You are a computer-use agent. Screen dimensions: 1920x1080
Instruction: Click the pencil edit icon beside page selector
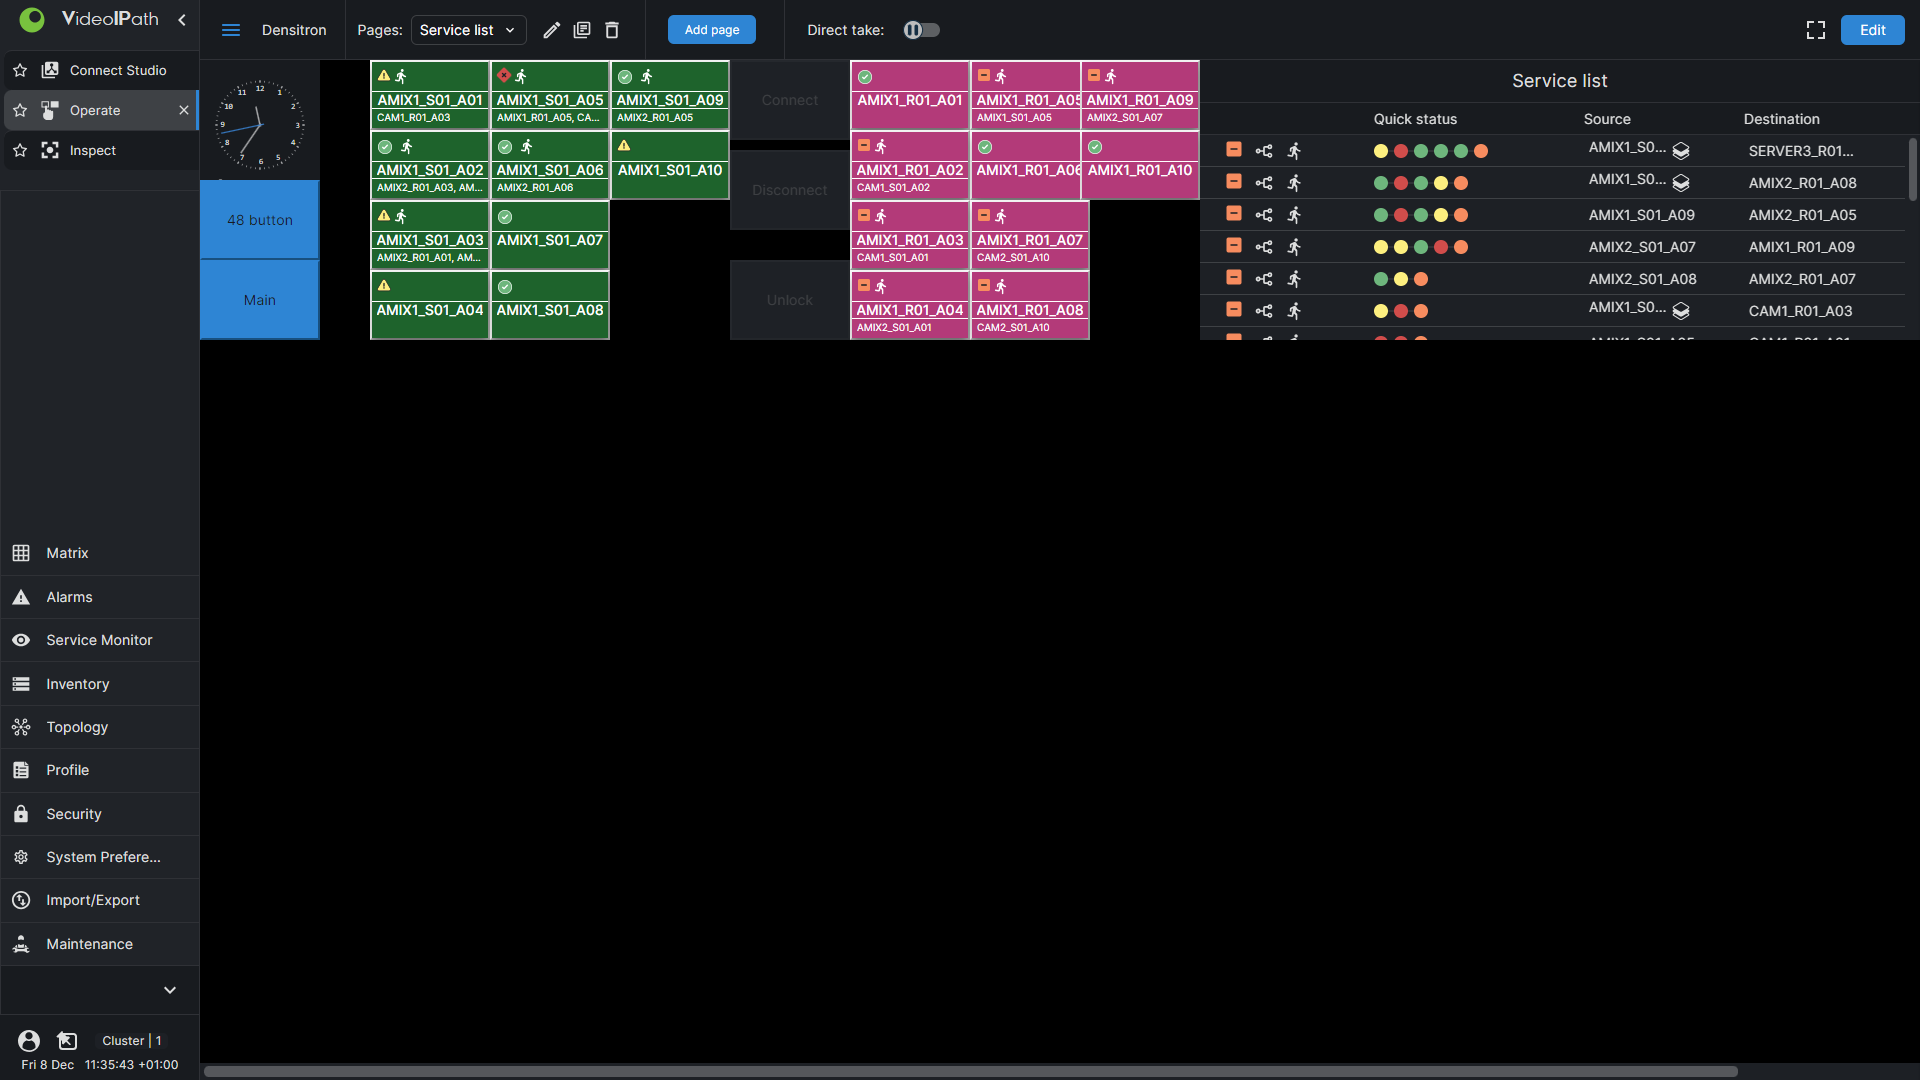[x=551, y=30]
